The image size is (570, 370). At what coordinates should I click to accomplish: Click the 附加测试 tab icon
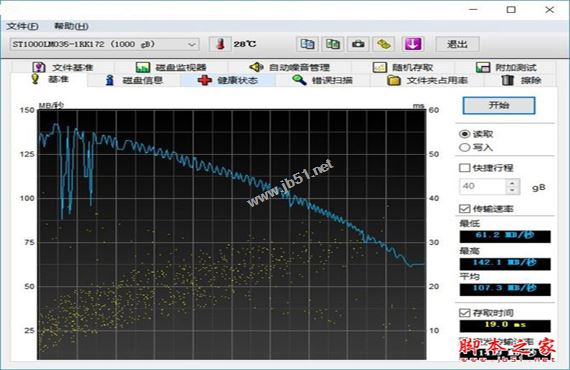(x=483, y=67)
